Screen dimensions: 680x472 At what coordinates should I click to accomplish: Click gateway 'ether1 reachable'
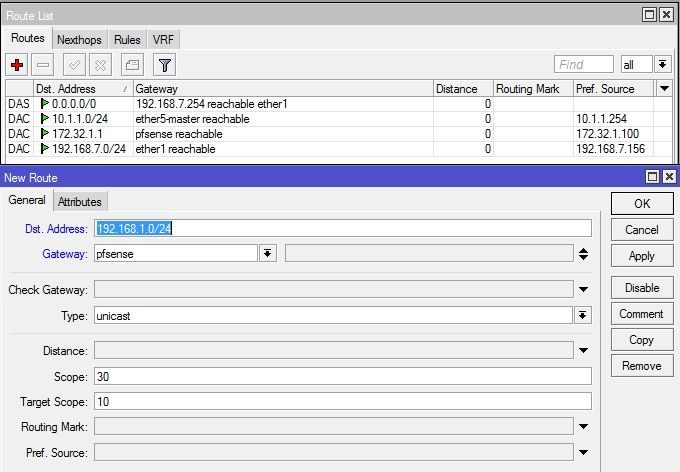tap(175, 148)
